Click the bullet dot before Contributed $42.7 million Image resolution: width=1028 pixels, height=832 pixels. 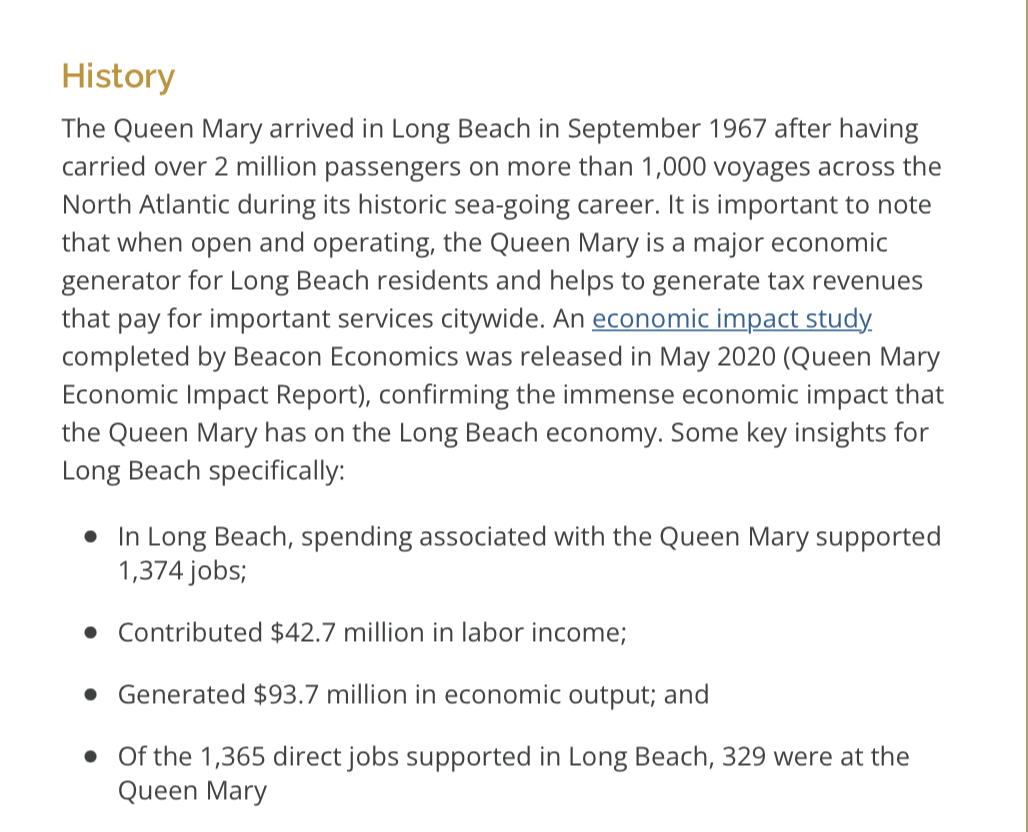pyautogui.click(x=91, y=633)
